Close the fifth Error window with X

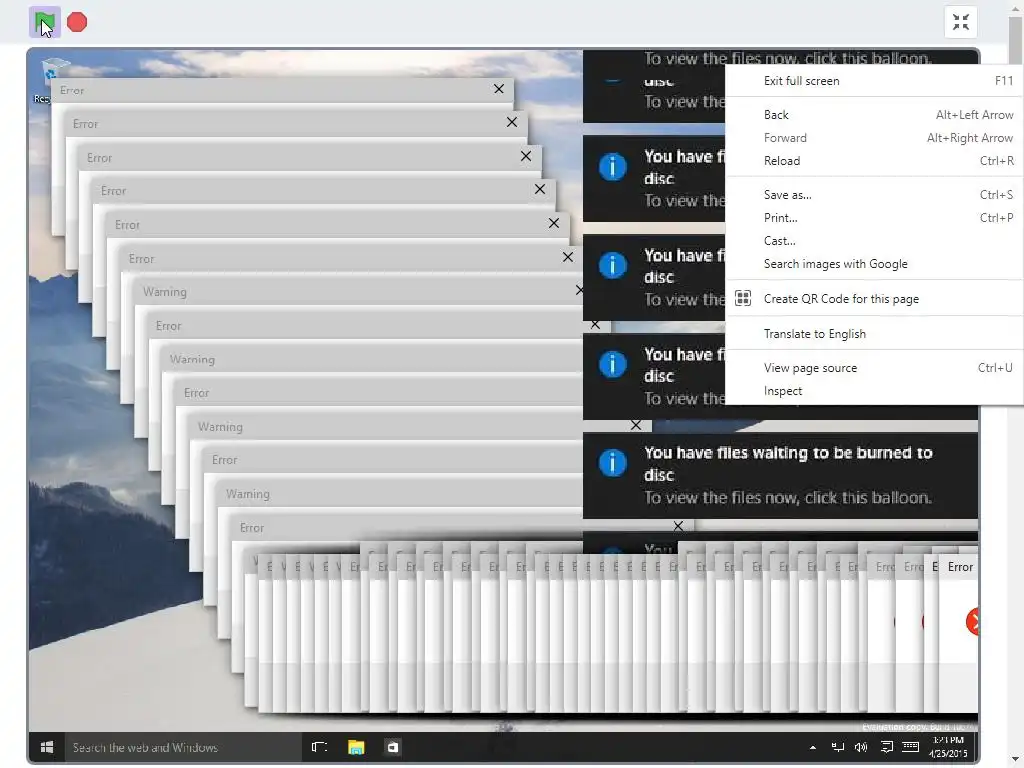click(x=554, y=223)
